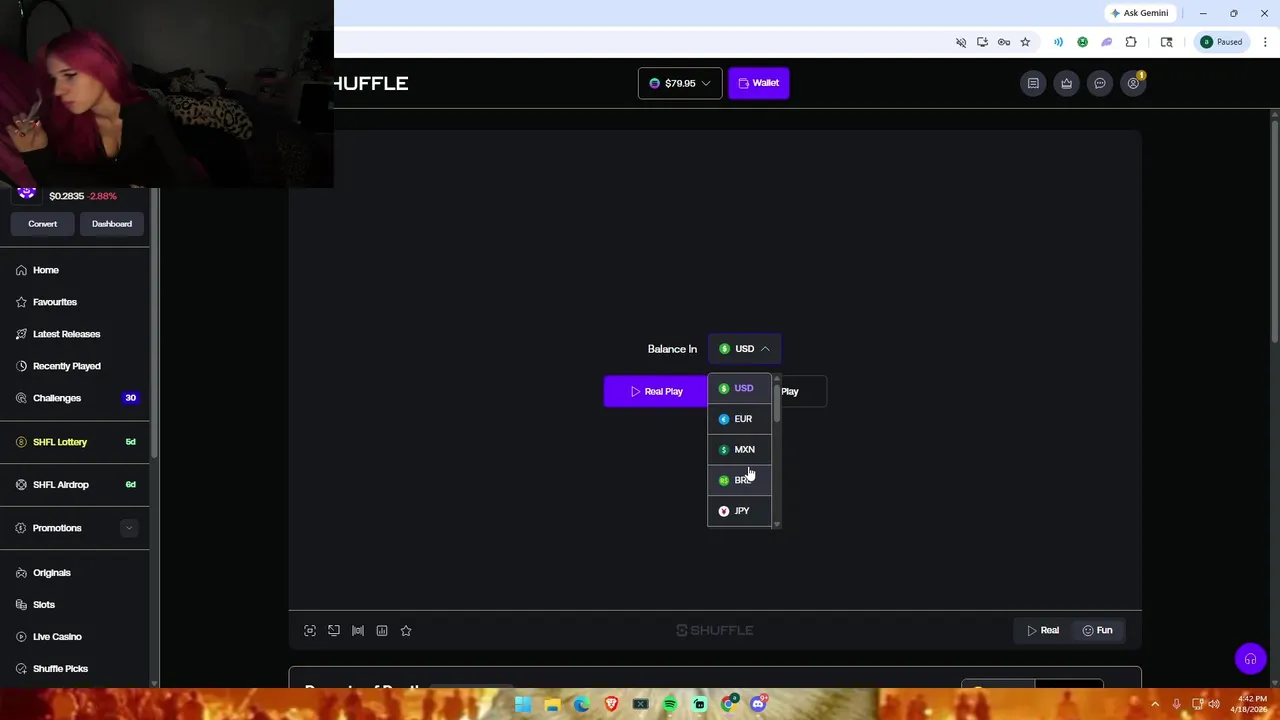Open File Explorer from taskbar
The image size is (1280, 720).
tap(552, 704)
